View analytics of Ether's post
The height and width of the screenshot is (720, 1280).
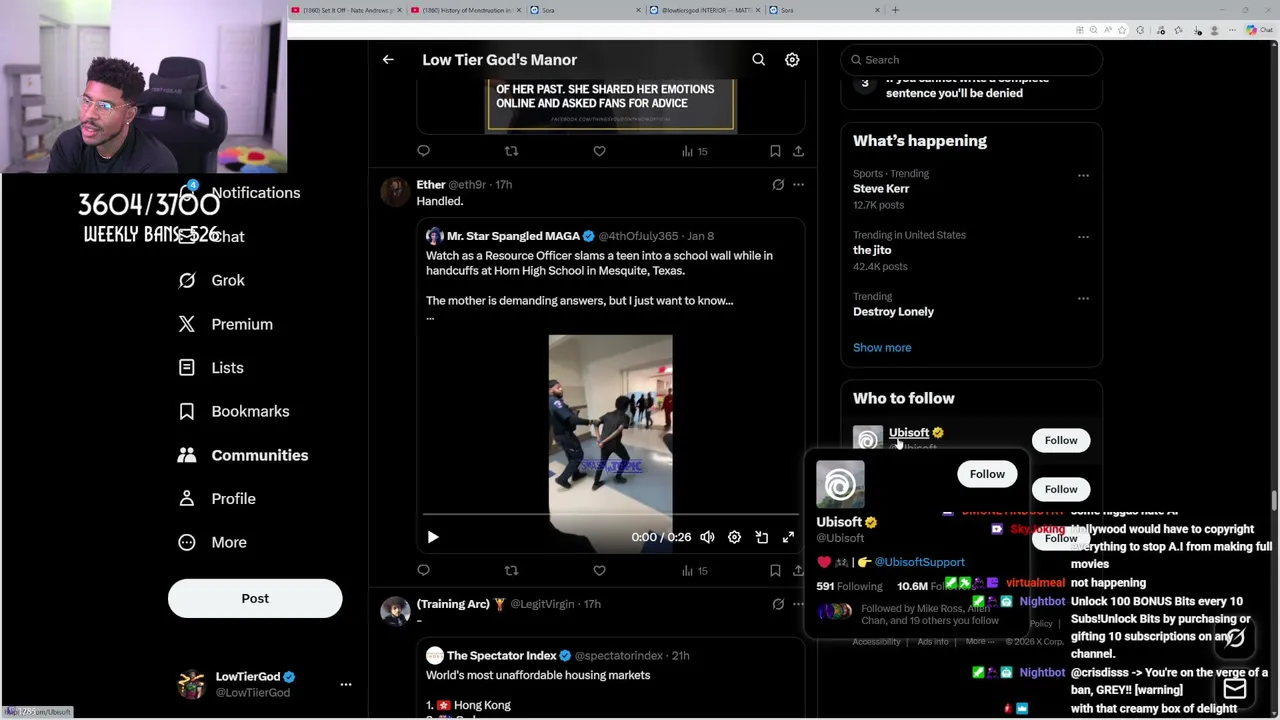[695, 570]
